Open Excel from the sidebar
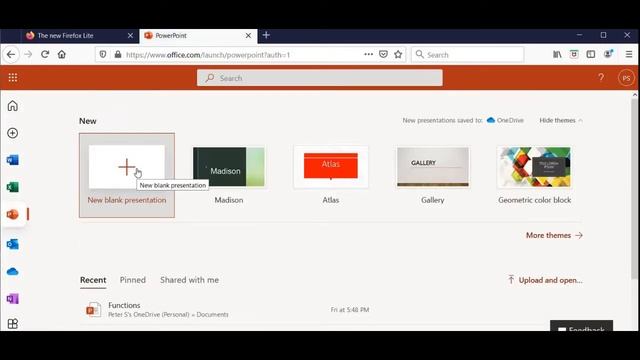The width and height of the screenshot is (640, 360). click(13, 187)
